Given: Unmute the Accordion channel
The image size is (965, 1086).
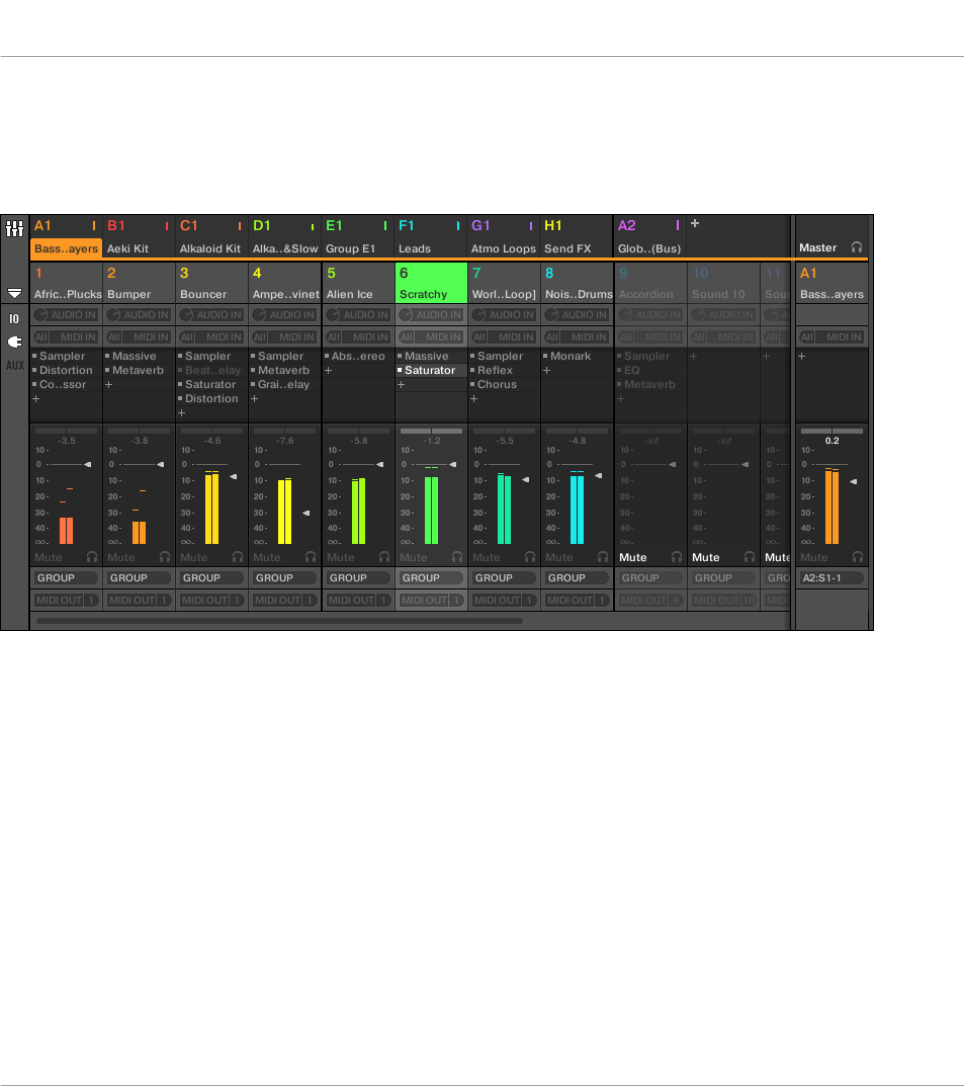Looking at the screenshot, I should coord(632,557).
